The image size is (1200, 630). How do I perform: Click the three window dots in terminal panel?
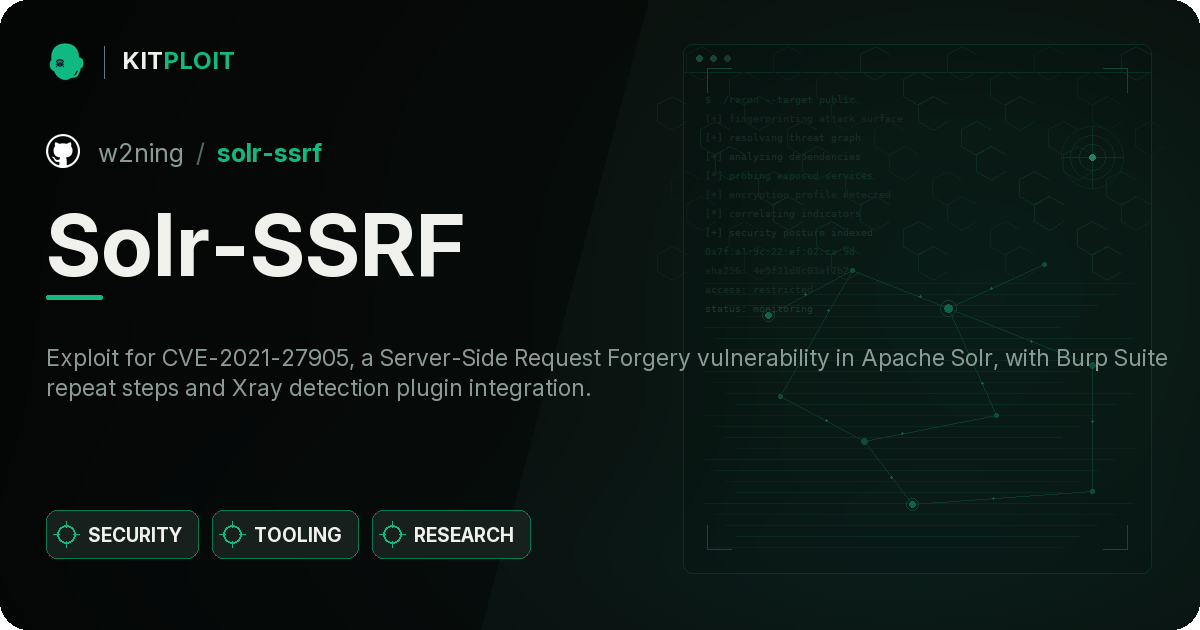tap(713, 59)
